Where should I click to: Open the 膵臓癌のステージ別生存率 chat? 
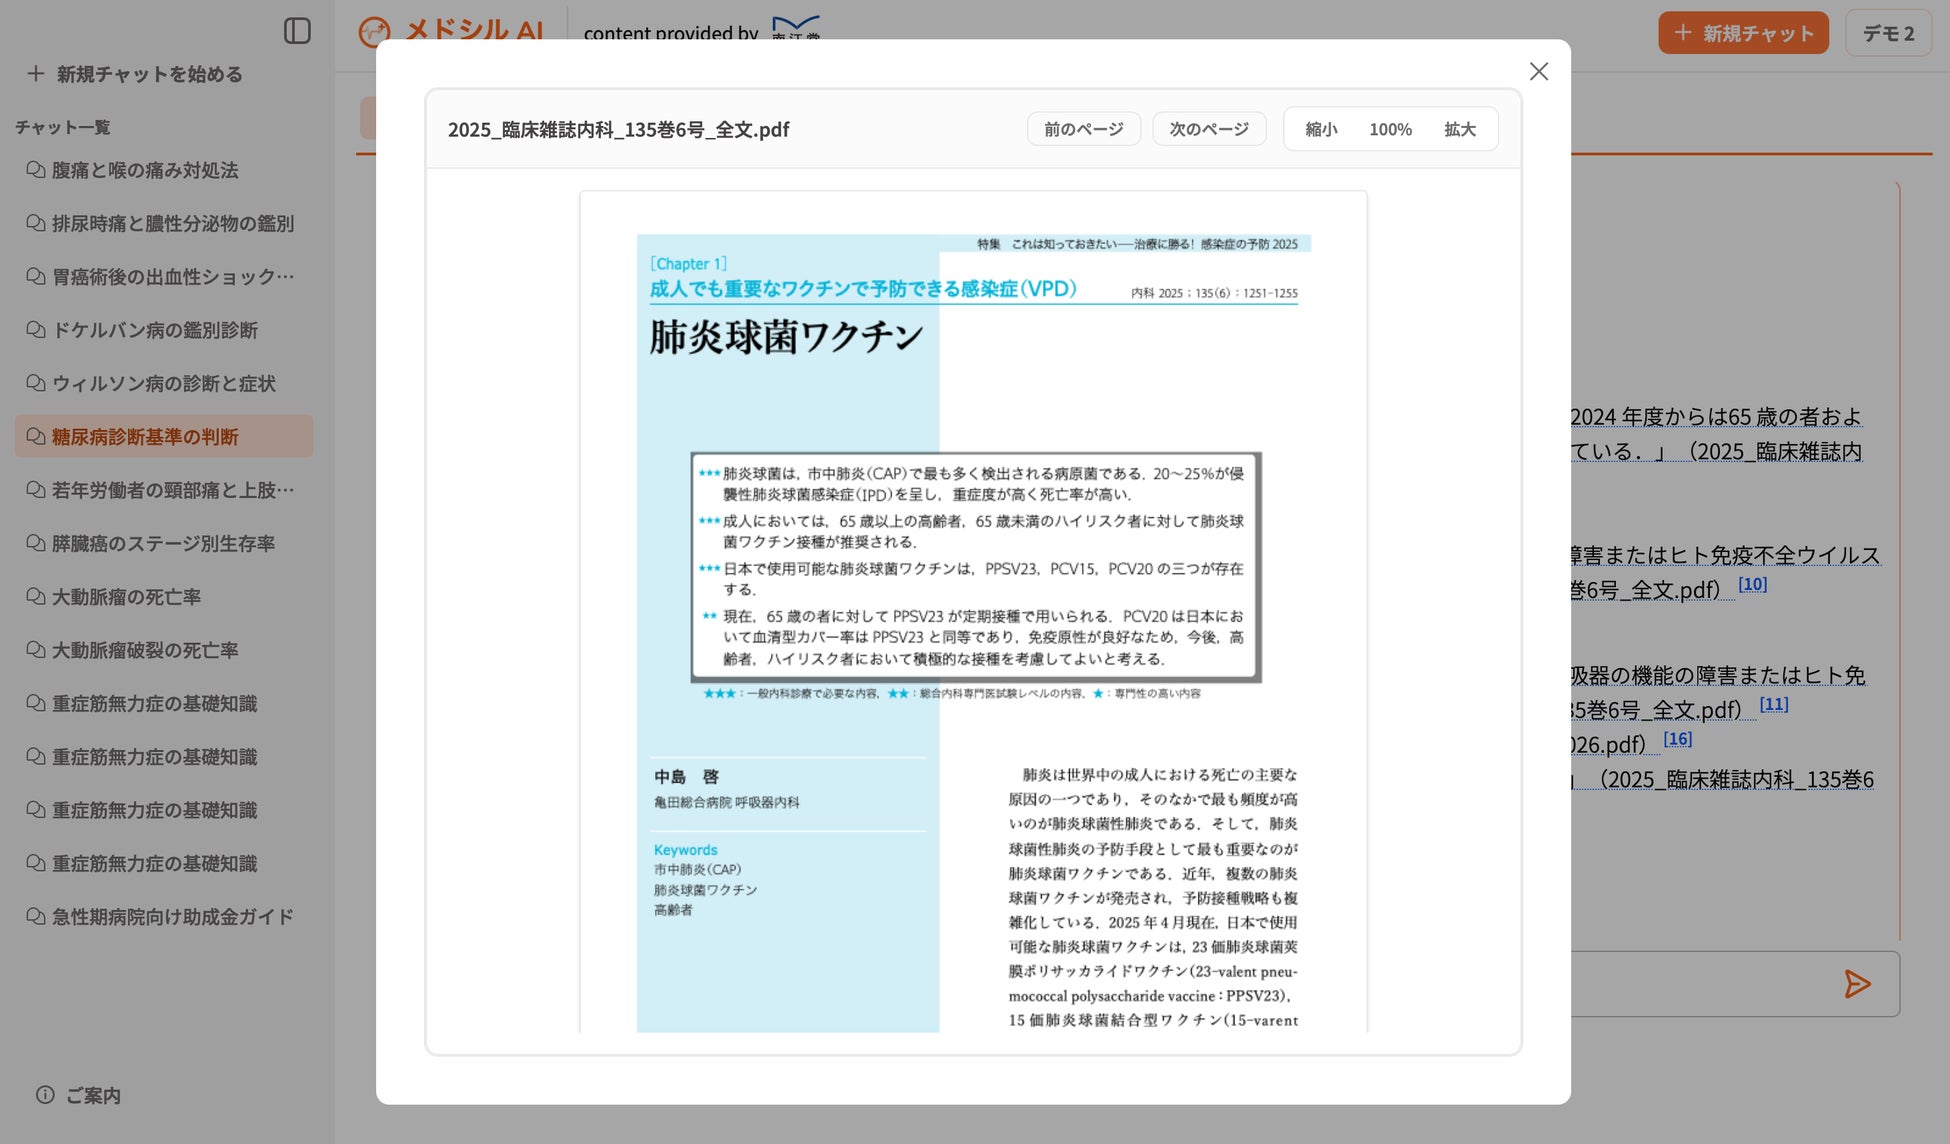[163, 544]
